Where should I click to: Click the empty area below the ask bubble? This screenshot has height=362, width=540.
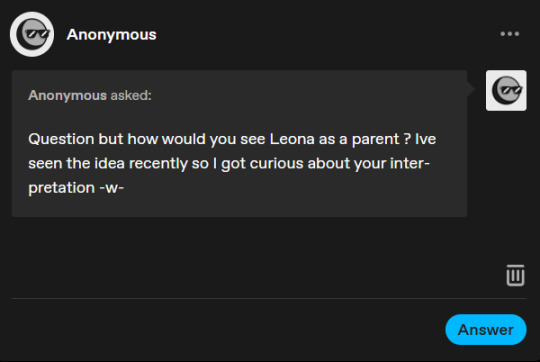pos(241,257)
